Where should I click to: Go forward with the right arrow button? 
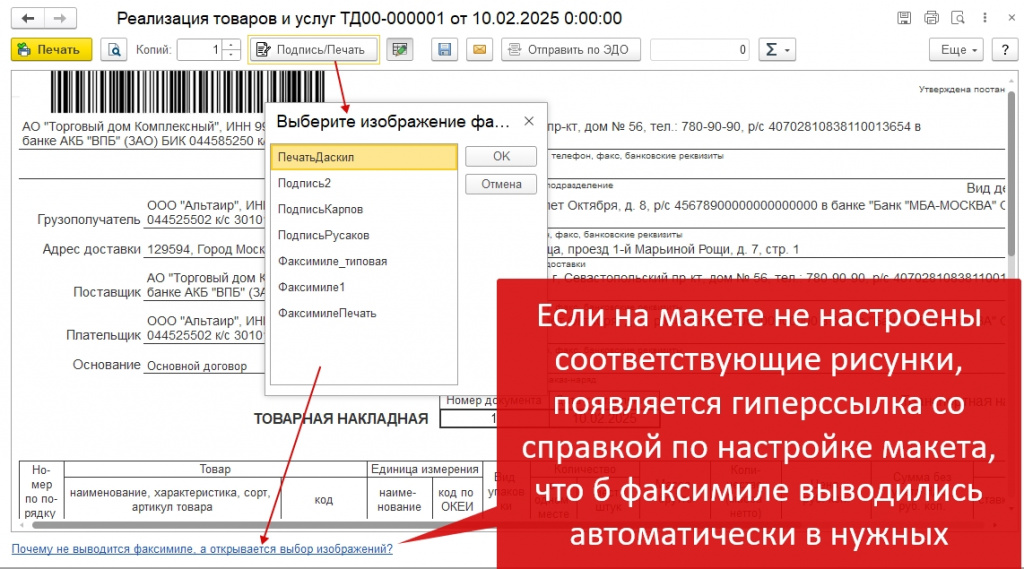click(x=60, y=18)
